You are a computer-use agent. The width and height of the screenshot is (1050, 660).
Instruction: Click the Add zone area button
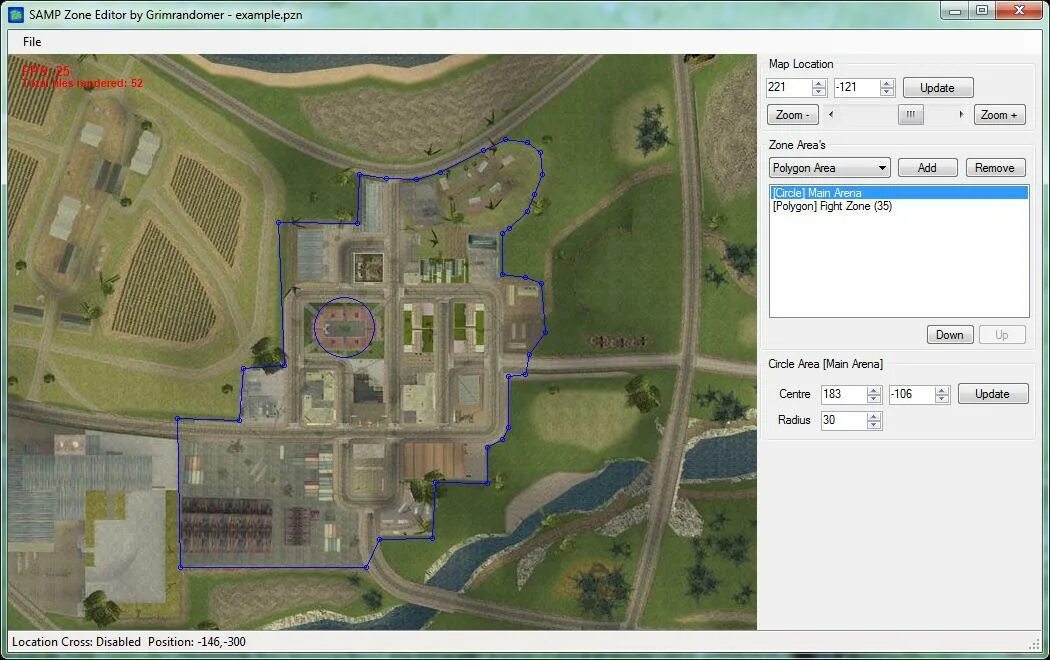(x=927, y=168)
